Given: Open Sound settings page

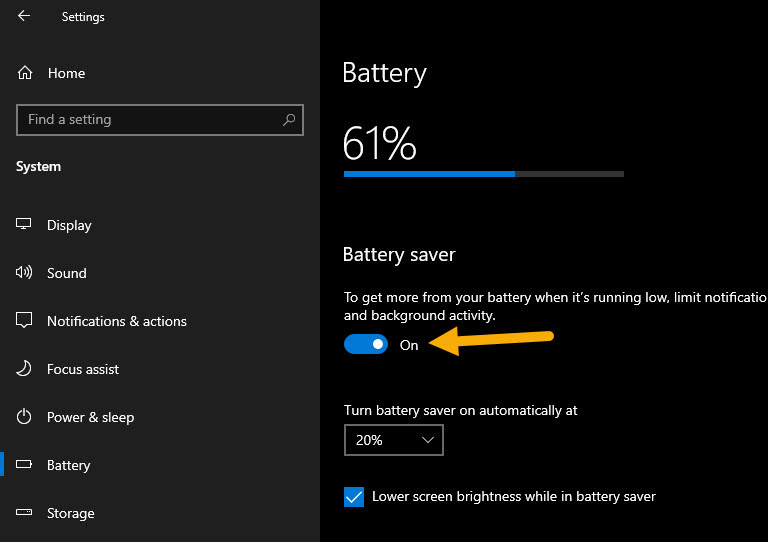Looking at the screenshot, I should [67, 273].
